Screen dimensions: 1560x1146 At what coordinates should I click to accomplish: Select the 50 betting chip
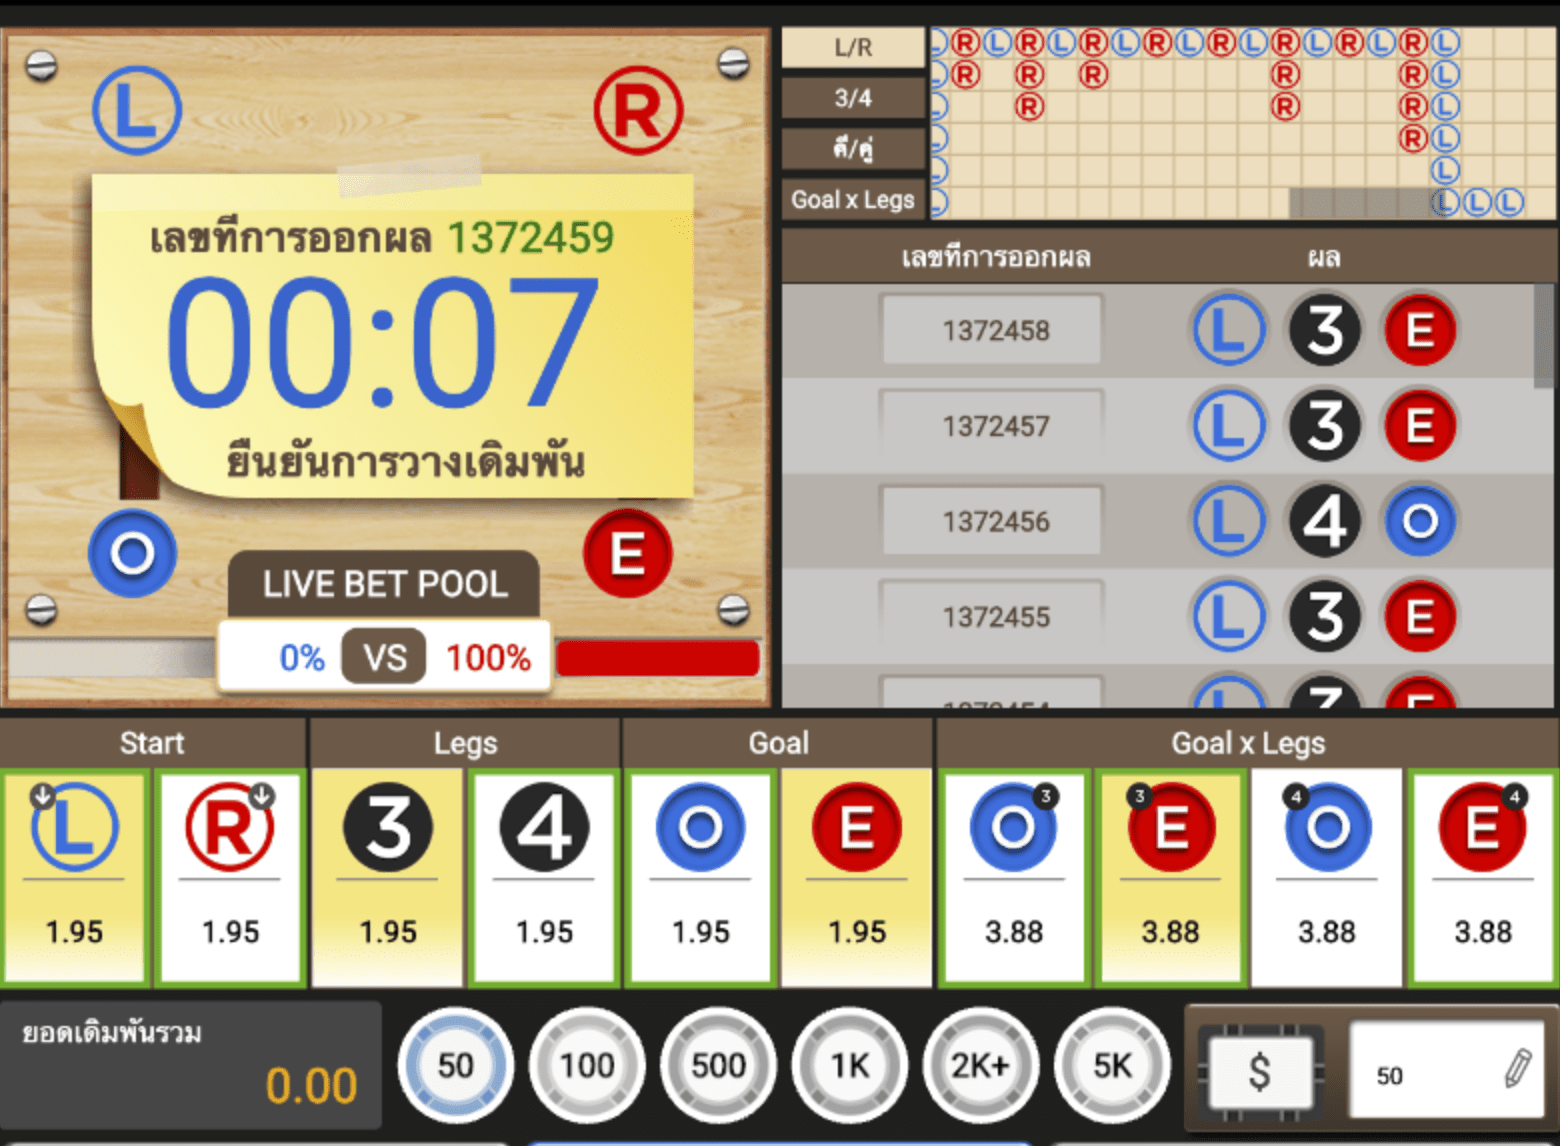click(455, 1065)
